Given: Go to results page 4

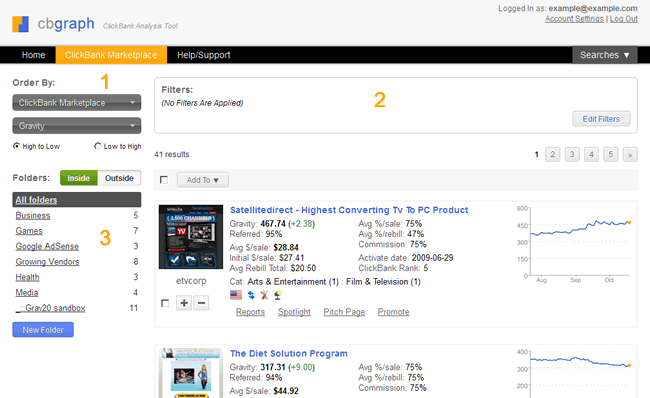Looking at the screenshot, I should pos(592,155).
